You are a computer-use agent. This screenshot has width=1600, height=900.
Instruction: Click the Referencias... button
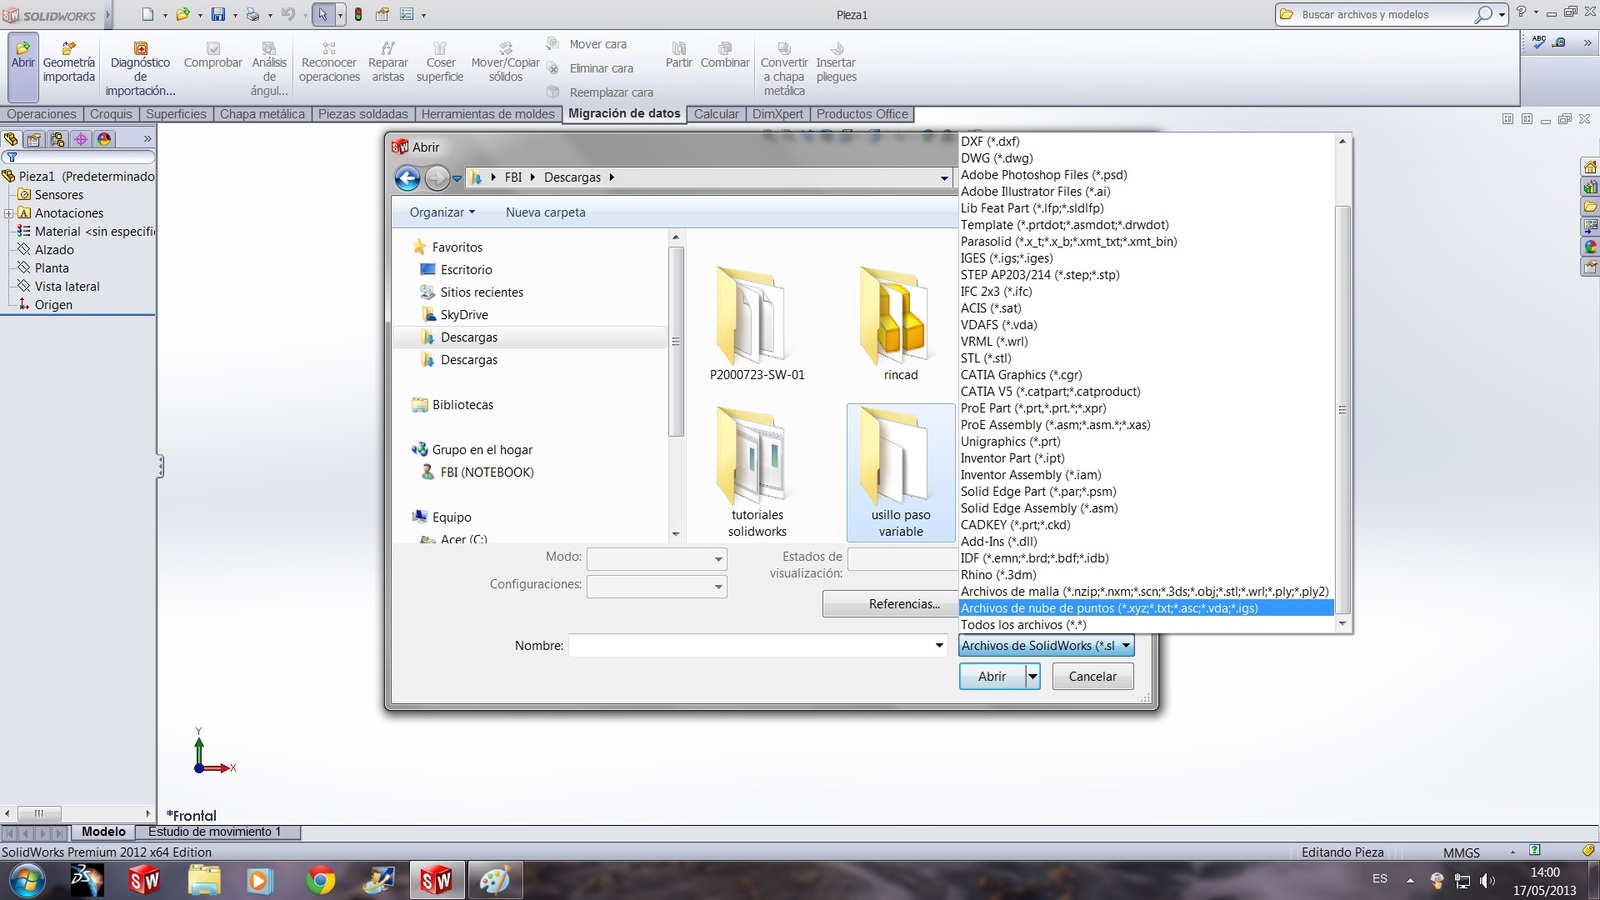coord(904,604)
